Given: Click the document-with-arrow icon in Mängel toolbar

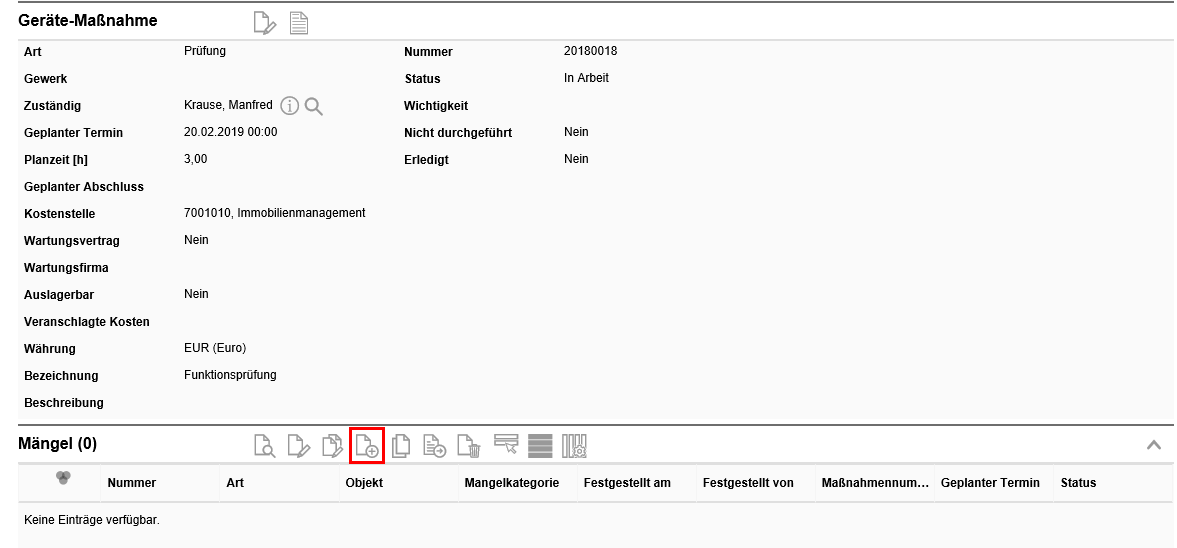Looking at the screenshot, I should click(435, 446).
